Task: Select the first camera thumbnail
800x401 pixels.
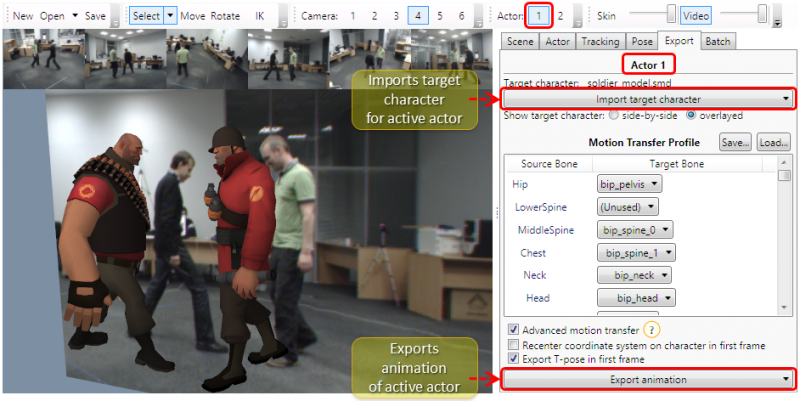Action: point(44,59)
